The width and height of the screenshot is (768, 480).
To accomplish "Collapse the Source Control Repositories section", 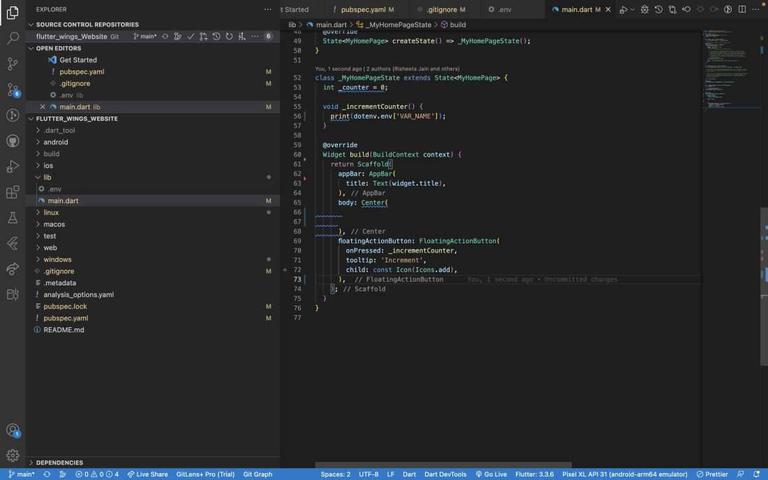I will [x=31, y=24].
